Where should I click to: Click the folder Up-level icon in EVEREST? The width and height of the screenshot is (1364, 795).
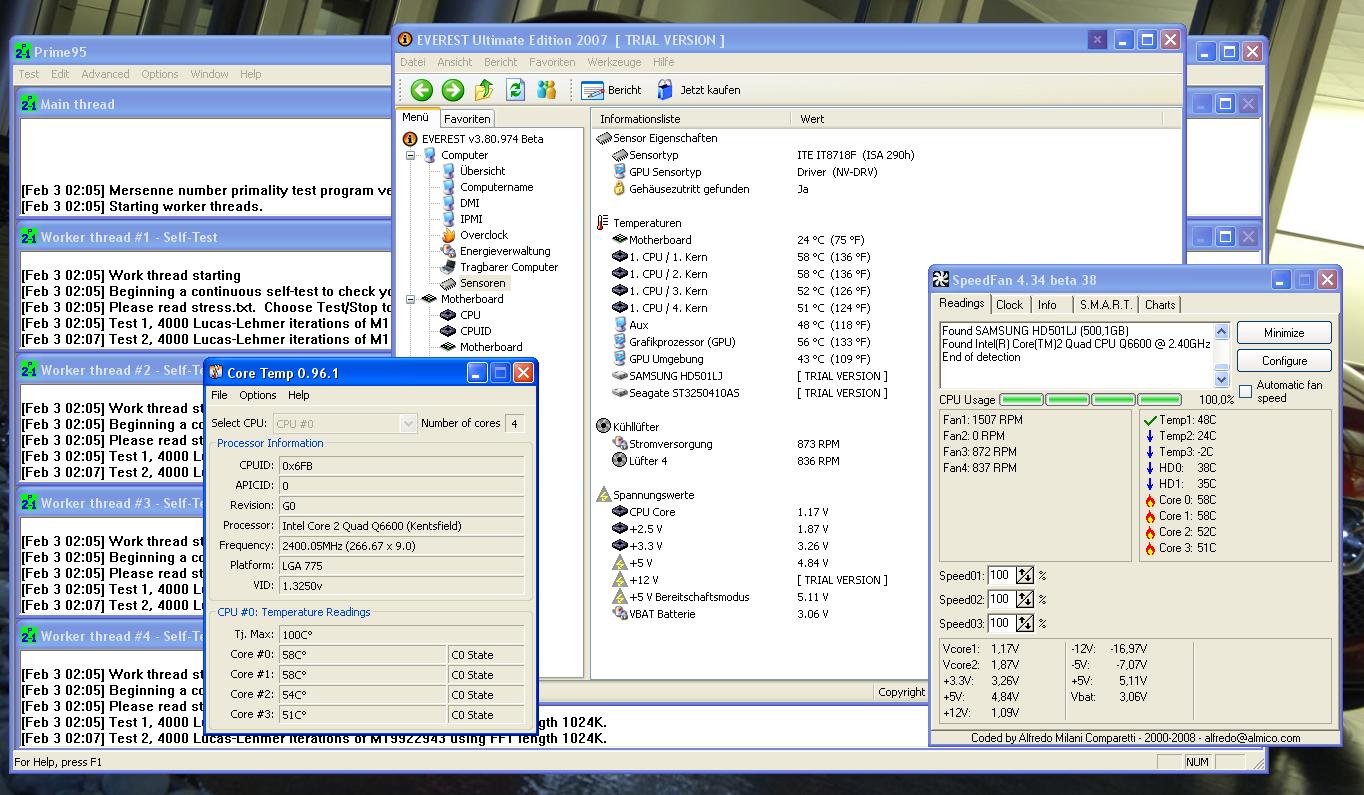[484, 90]
